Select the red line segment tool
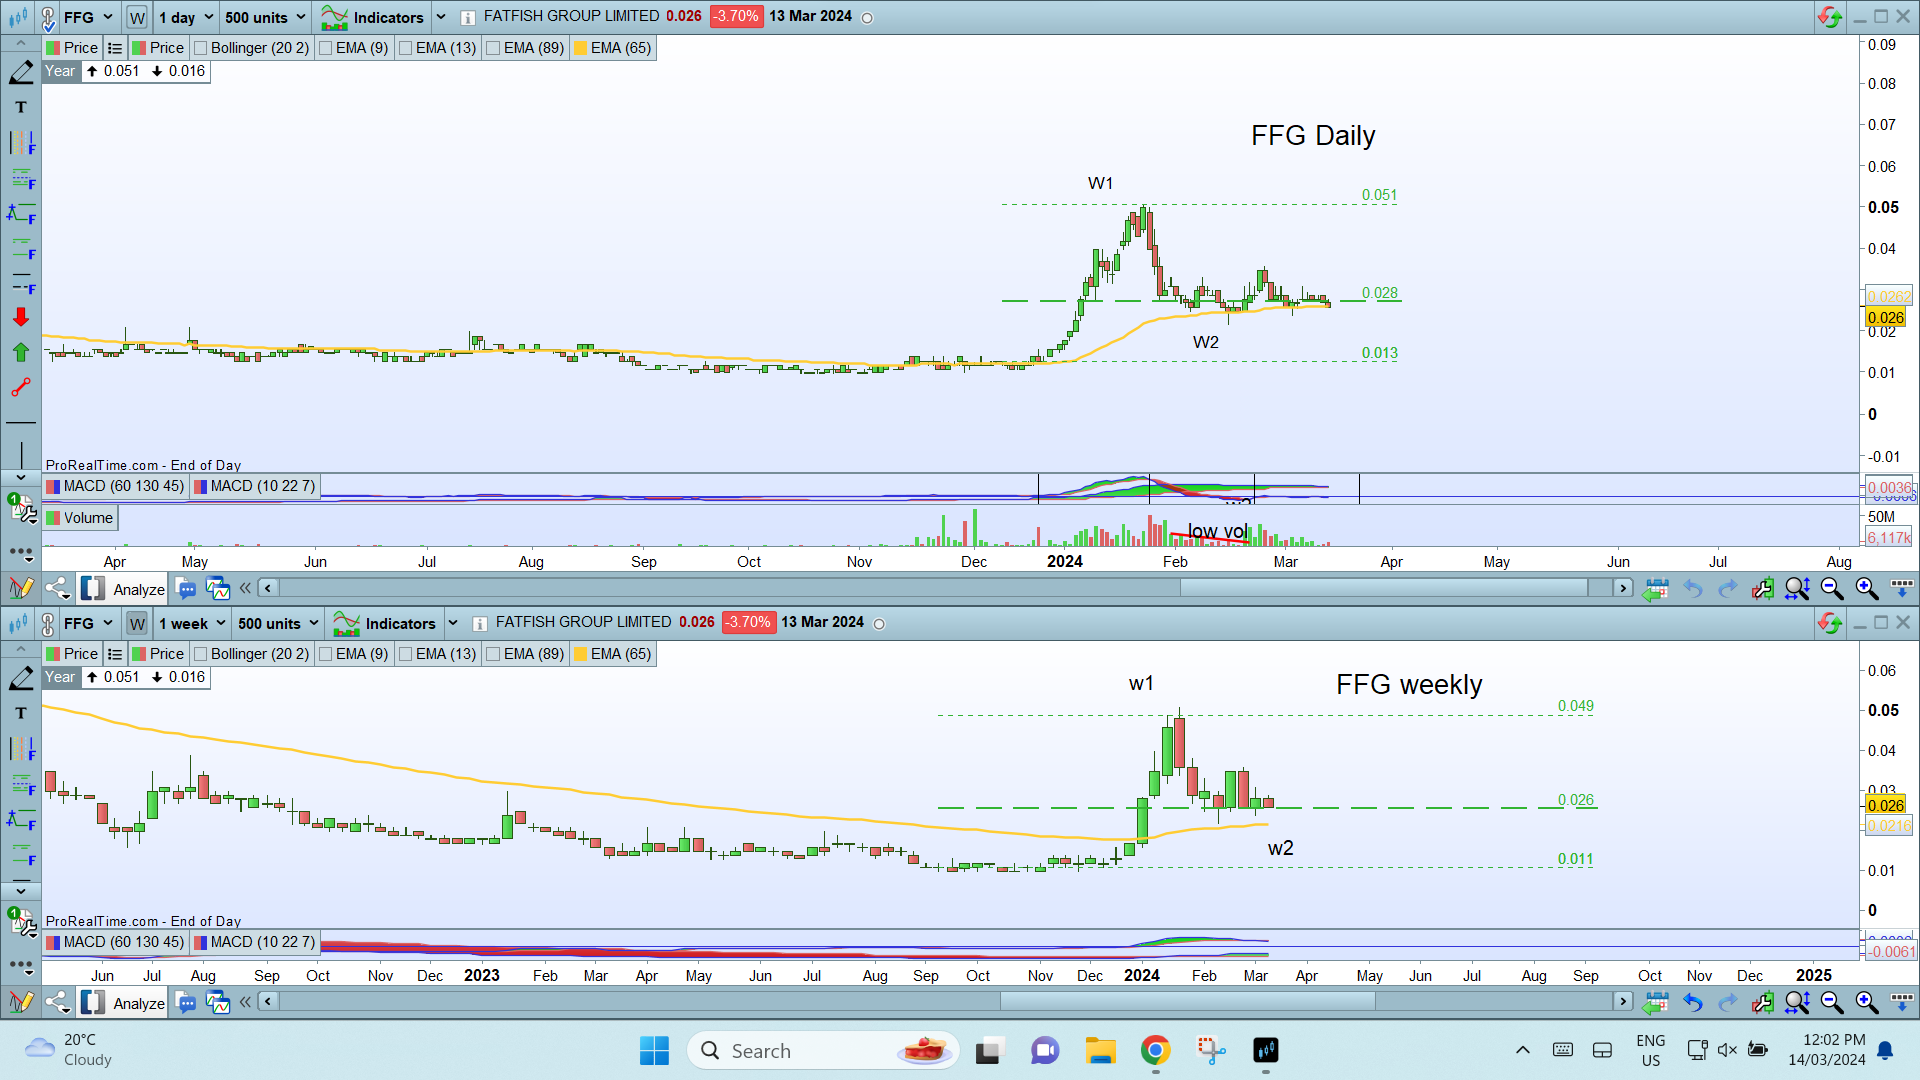 pyautogui.click(x=21, y=387)
